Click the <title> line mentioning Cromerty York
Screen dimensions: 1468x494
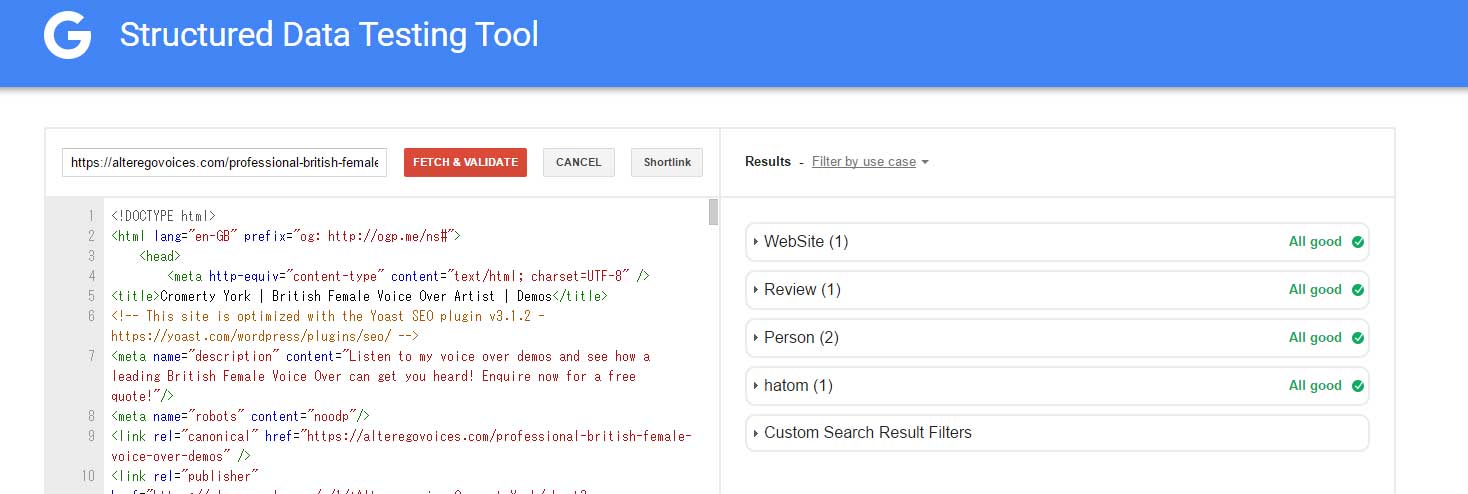(x=359, y=296)
